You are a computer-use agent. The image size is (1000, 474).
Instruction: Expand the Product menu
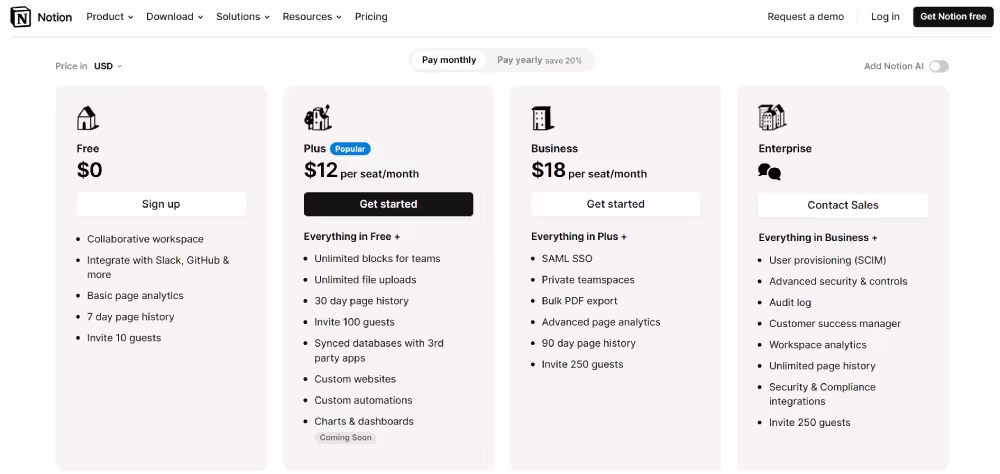click(110, 17)
